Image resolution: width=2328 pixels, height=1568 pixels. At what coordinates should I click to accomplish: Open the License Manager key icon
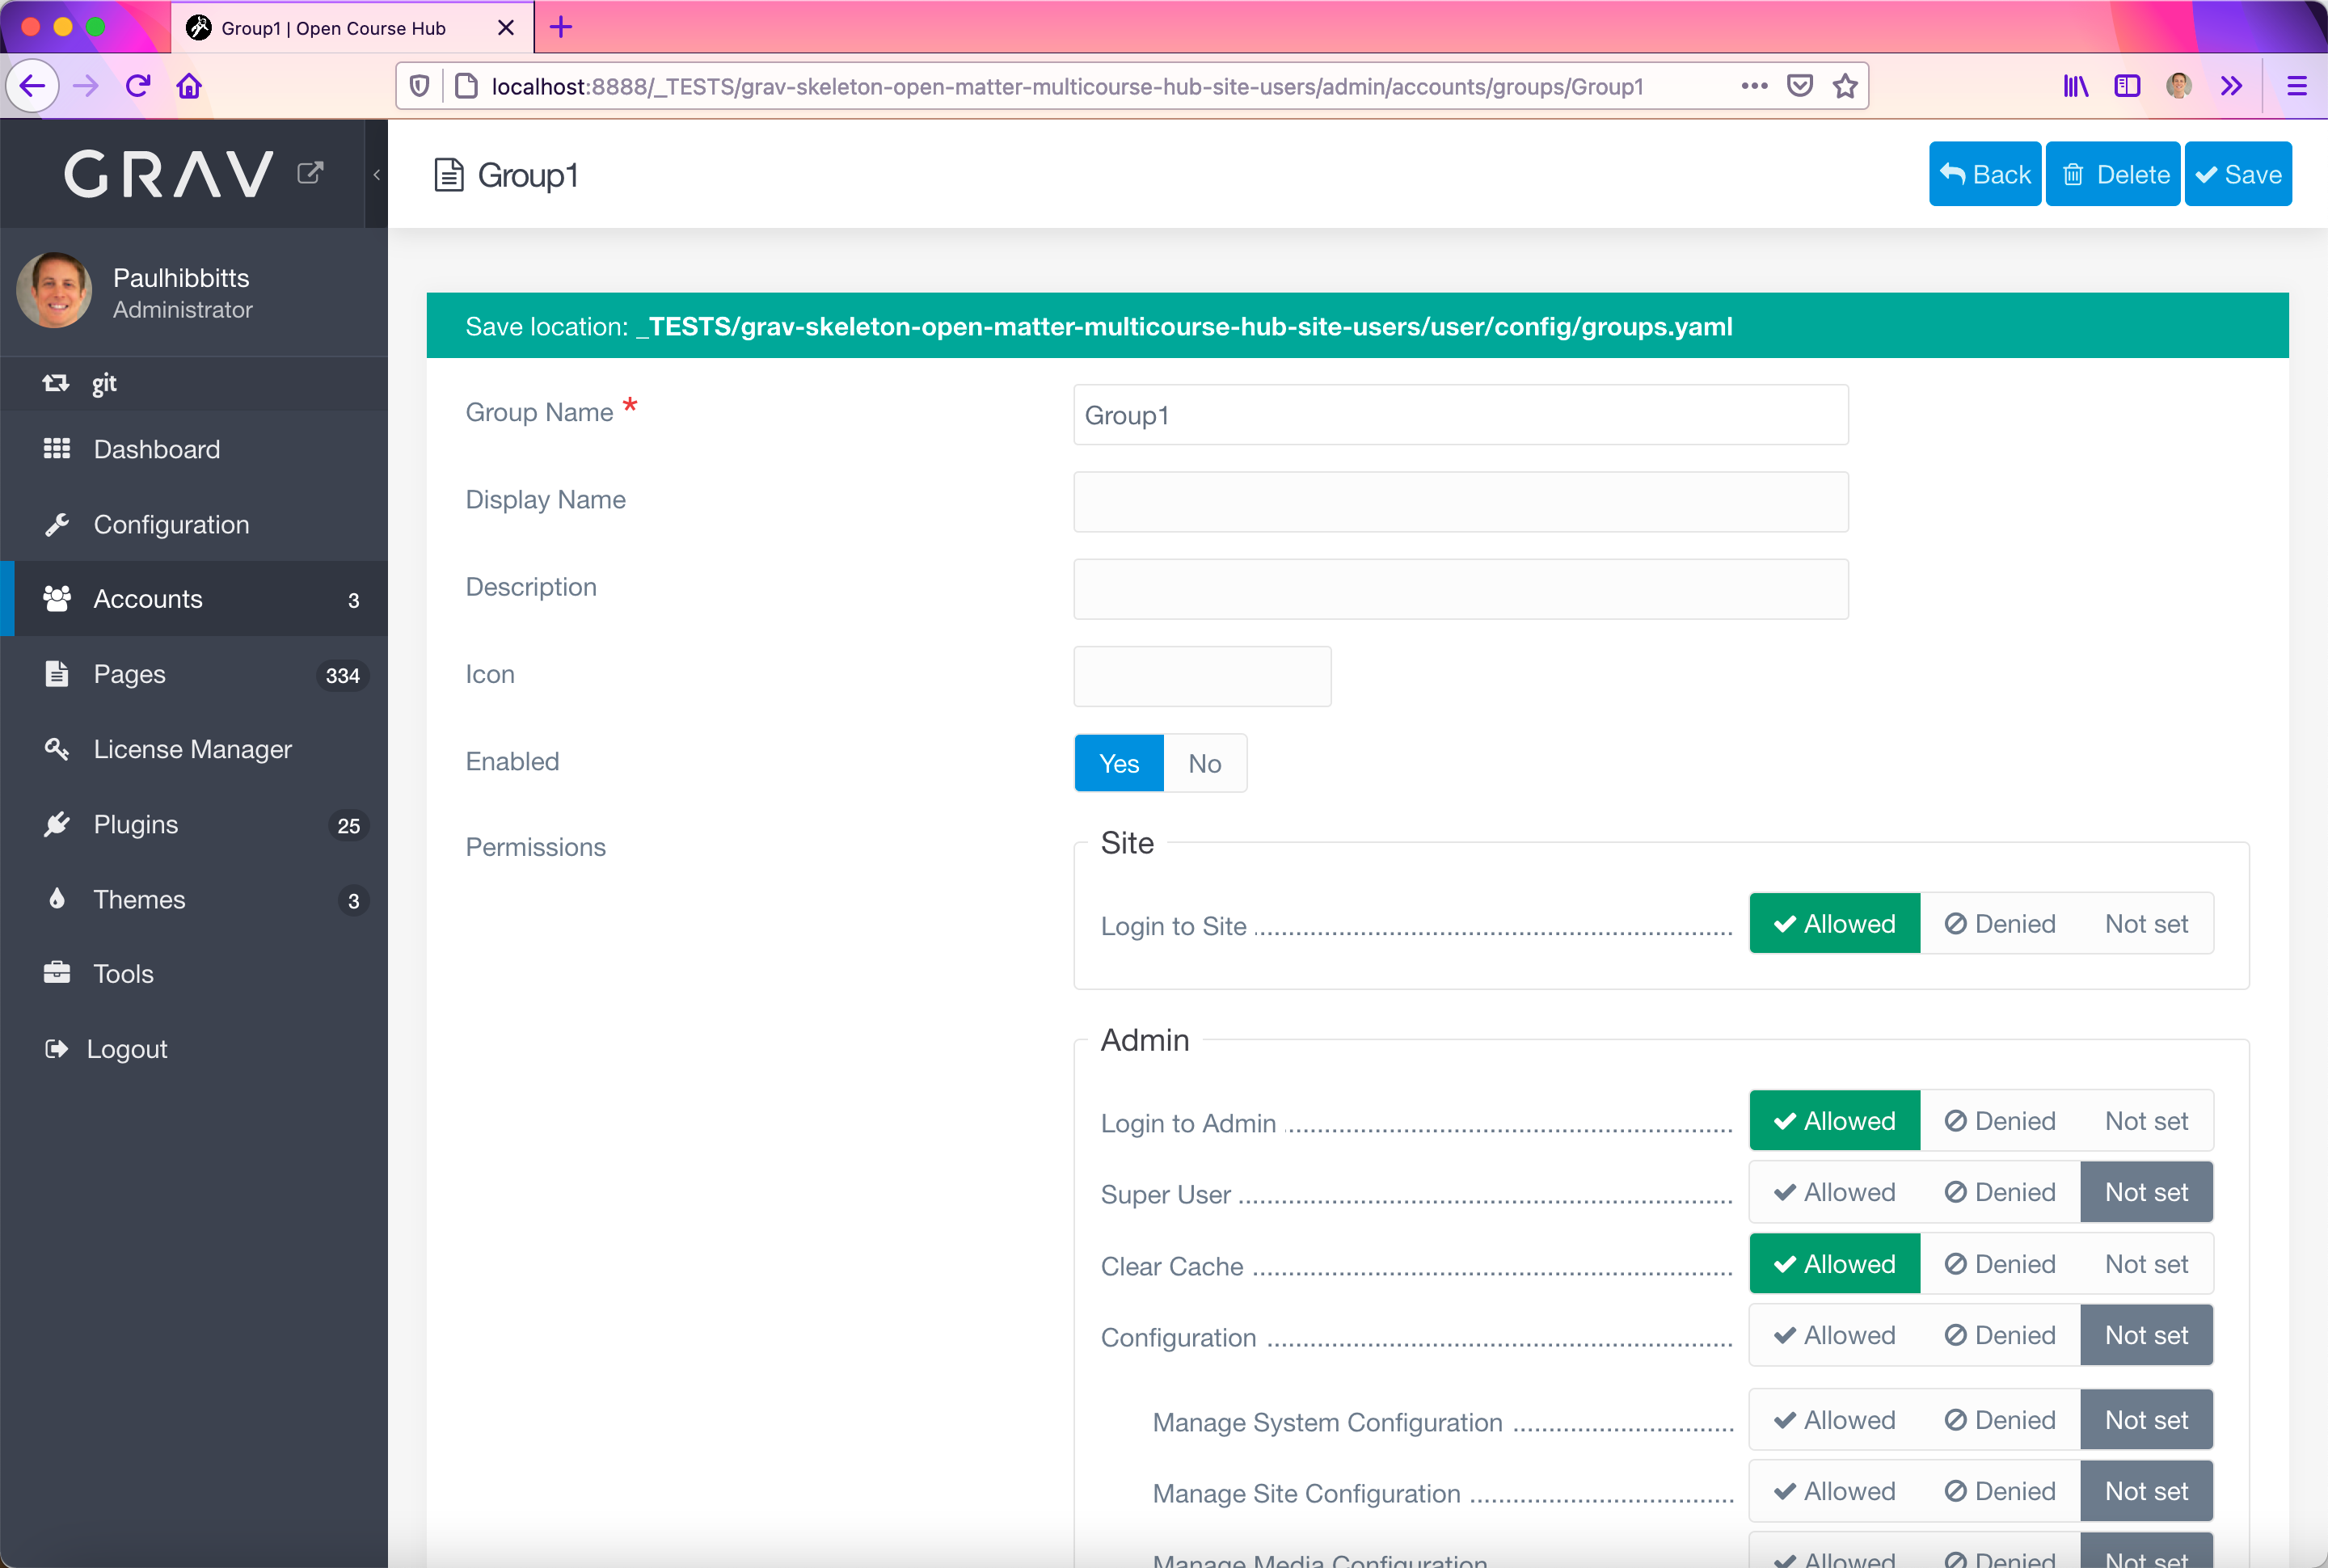[x=57, y=749]
